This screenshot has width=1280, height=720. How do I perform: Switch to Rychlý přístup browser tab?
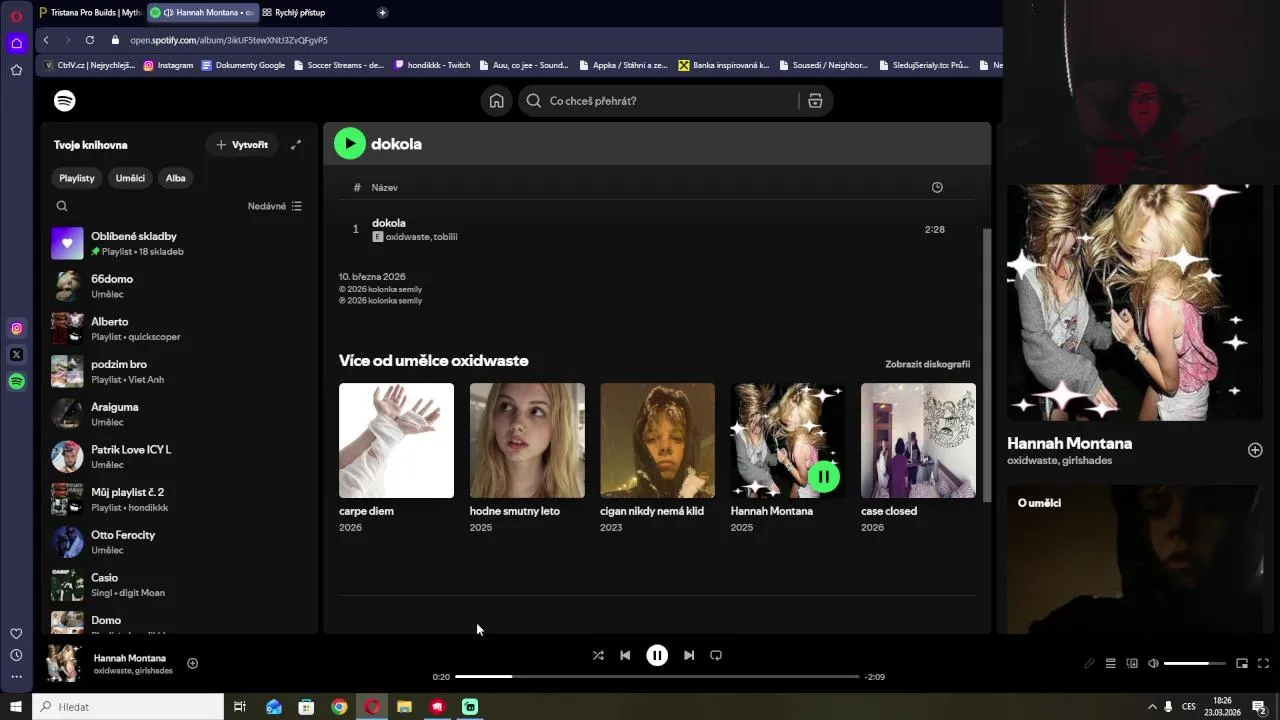point(300,12)
